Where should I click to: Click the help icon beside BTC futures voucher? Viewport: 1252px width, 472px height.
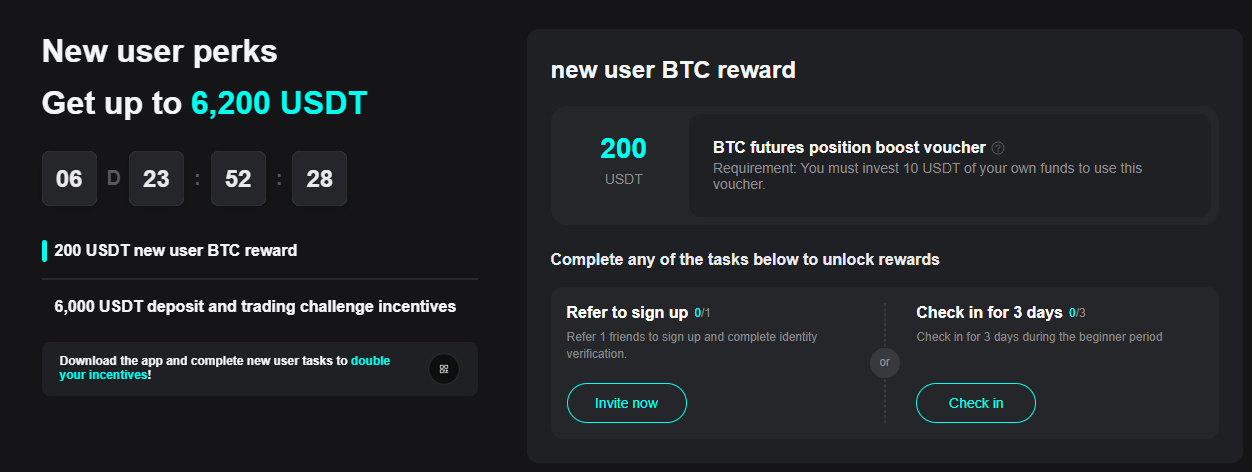pos(998,148)
